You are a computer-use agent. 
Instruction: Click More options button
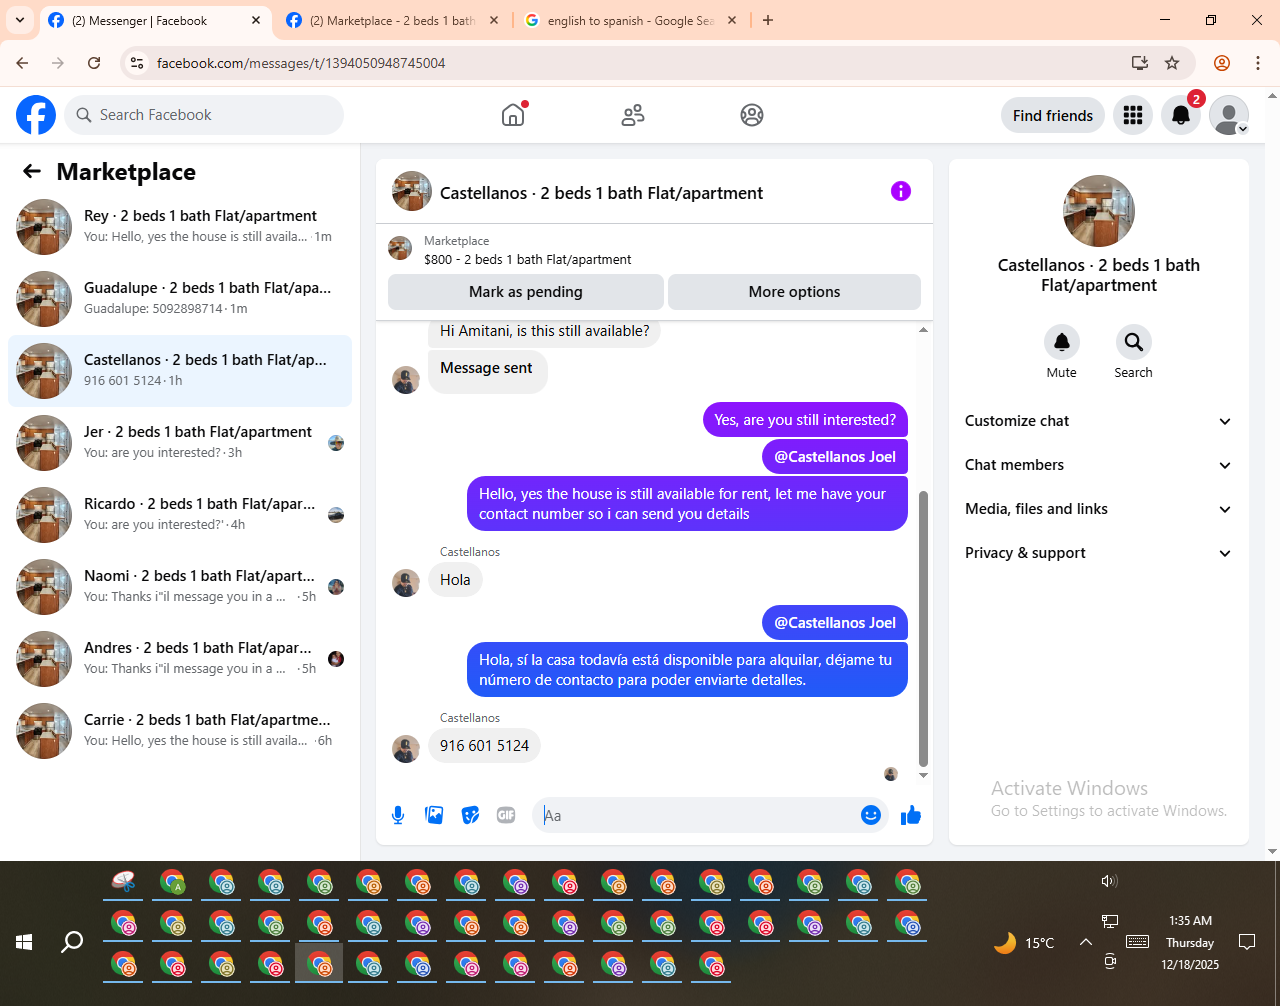[794, 292]
